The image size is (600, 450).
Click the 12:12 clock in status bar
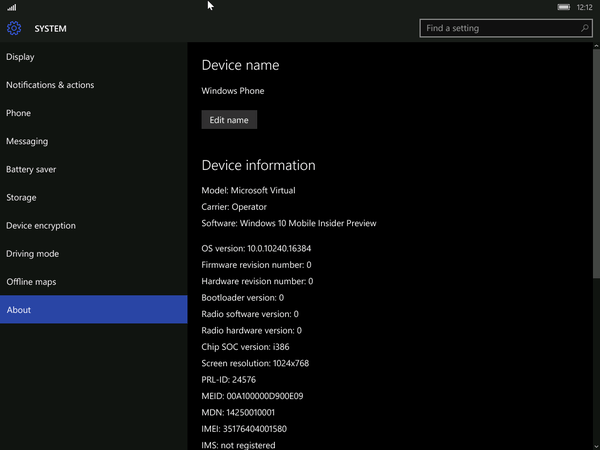pyautogui.click(x=584, y=7)
